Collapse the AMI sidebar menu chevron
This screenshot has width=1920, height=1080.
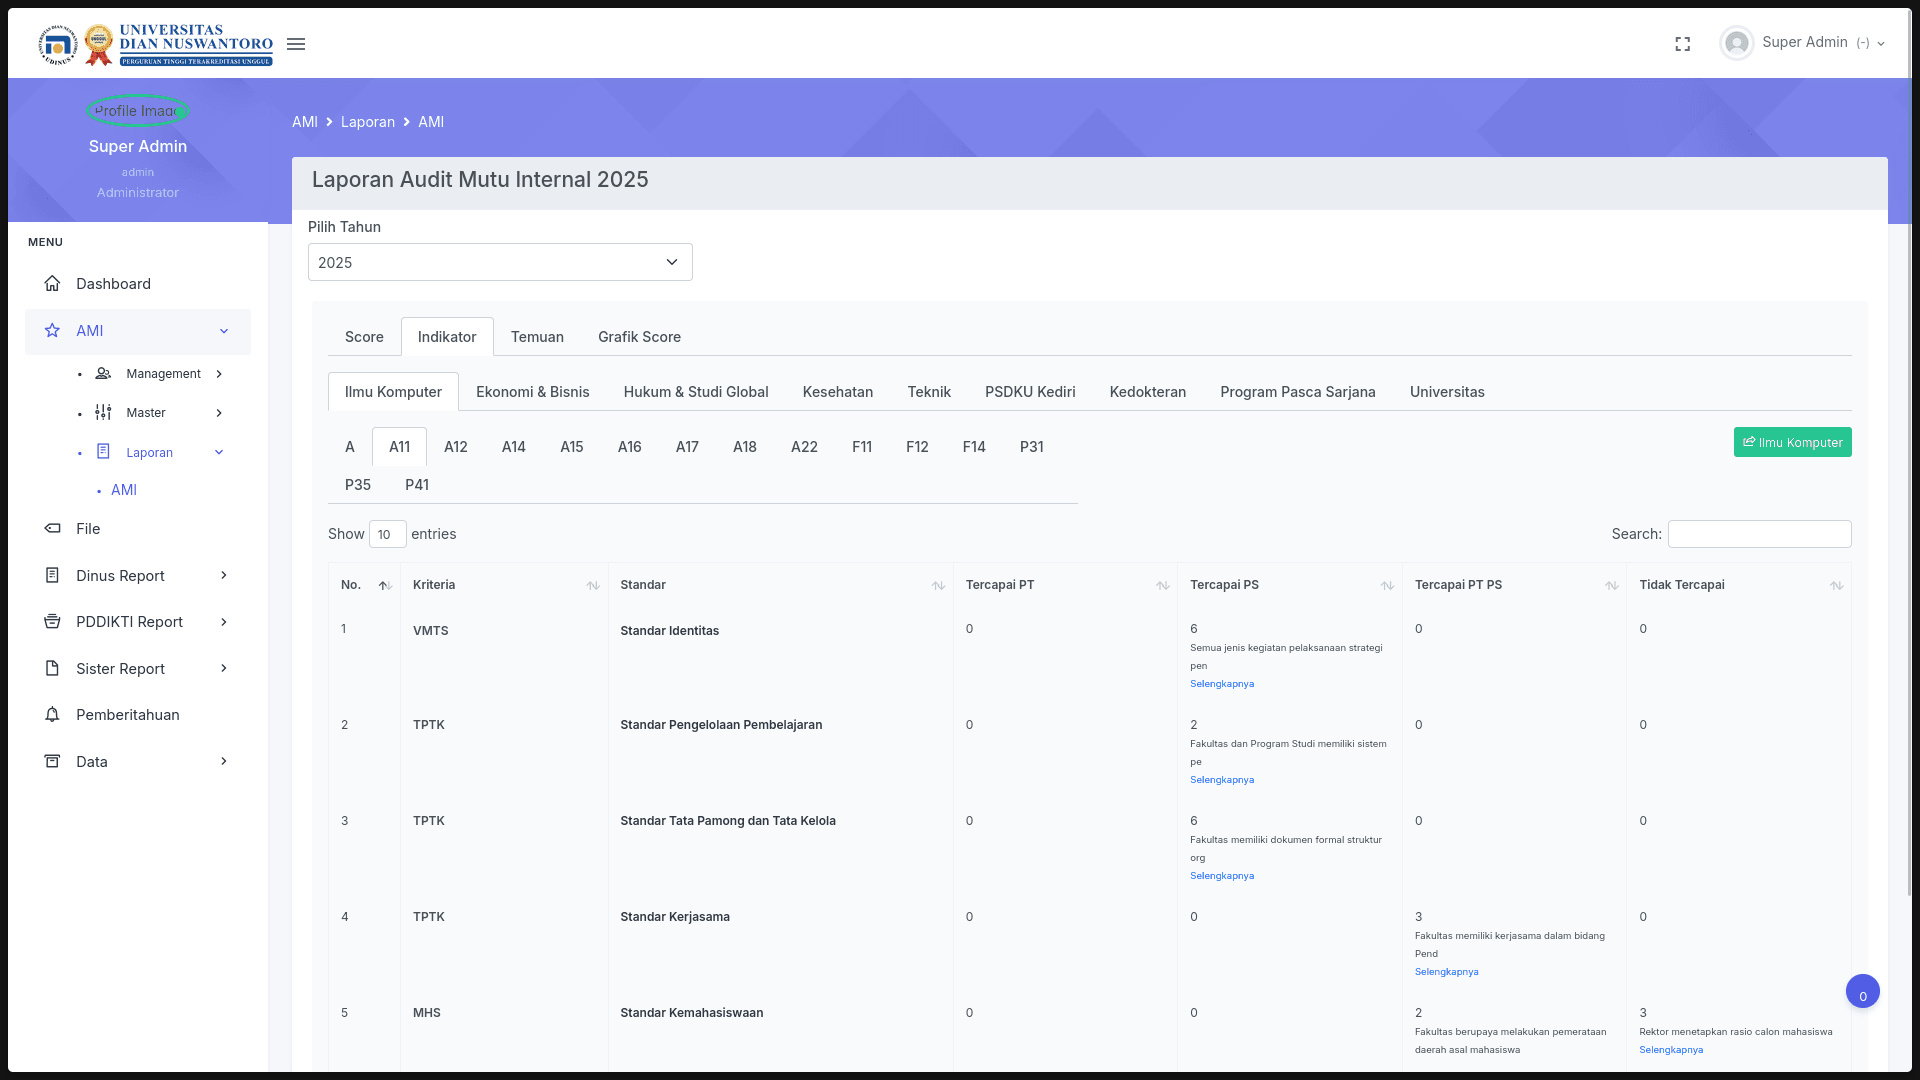(224, 331)
